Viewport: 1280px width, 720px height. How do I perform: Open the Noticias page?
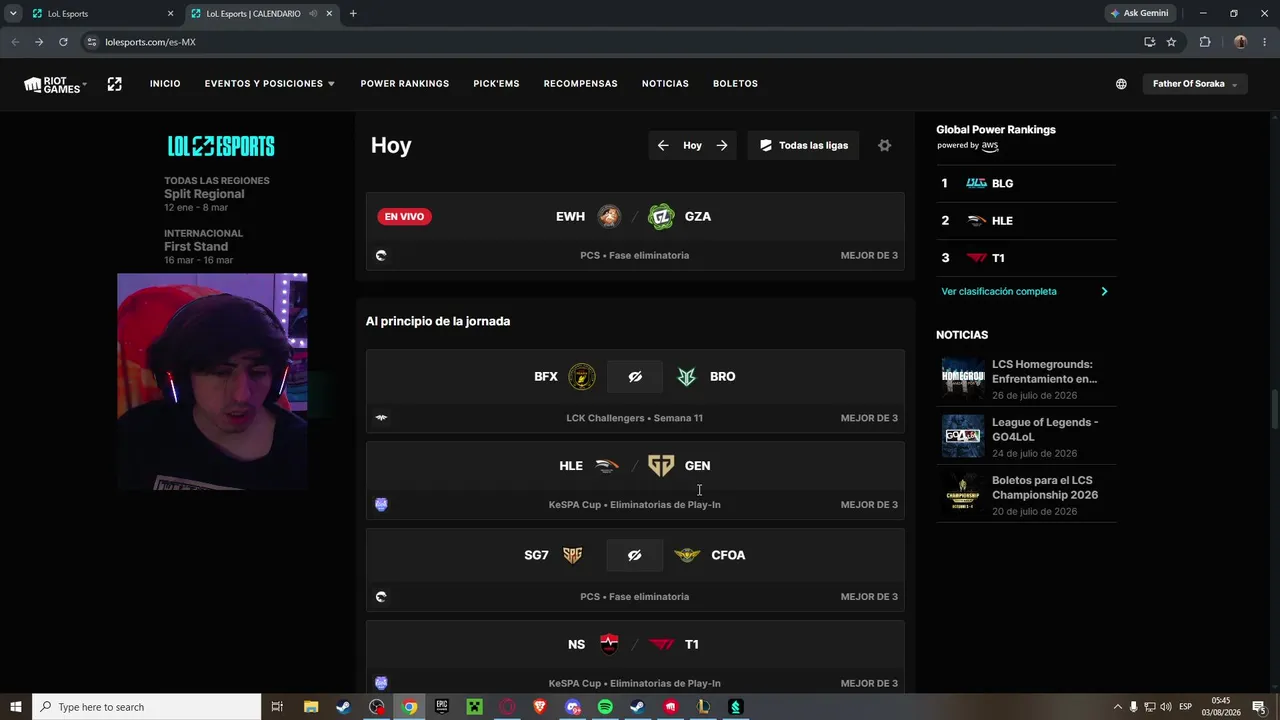pos(665,84)
